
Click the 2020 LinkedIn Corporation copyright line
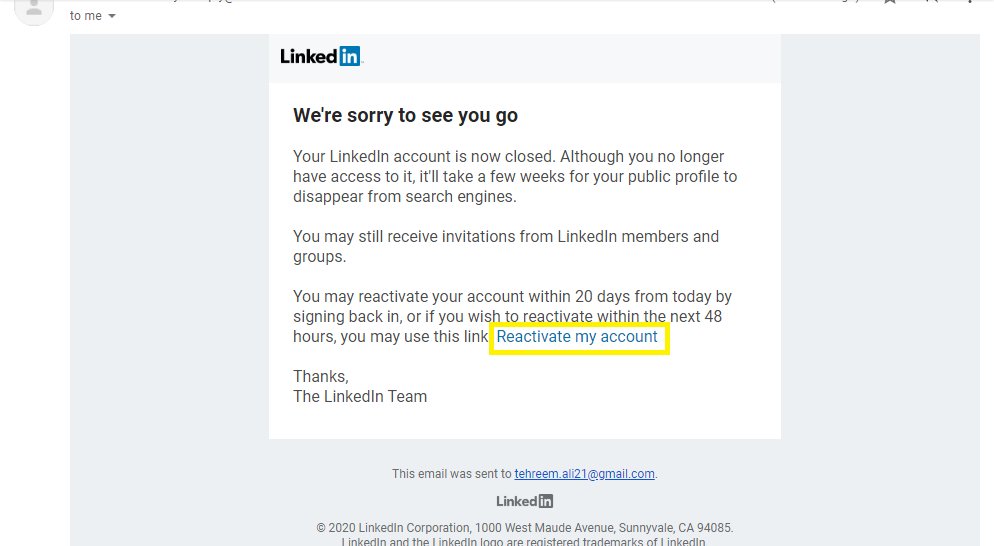524,528
